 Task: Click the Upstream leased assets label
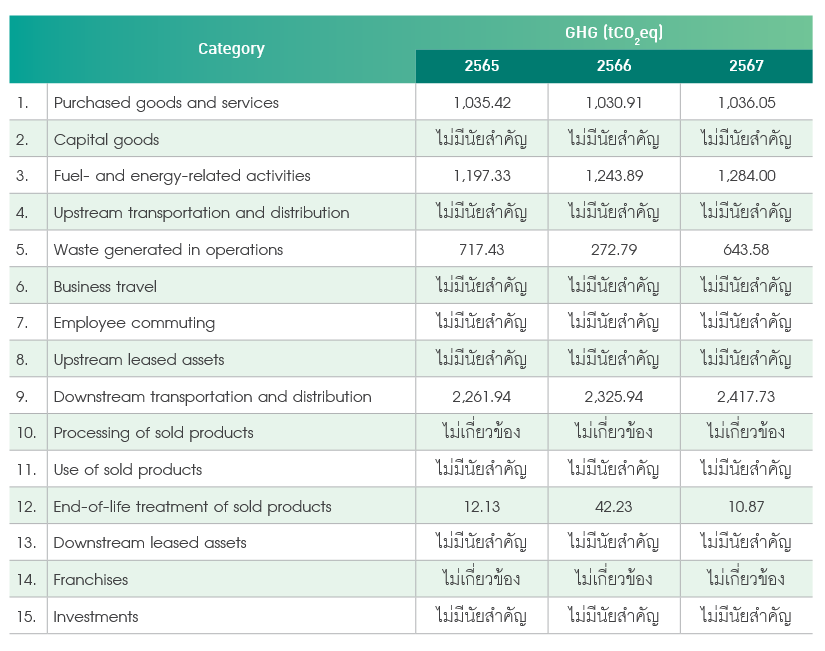139,360
